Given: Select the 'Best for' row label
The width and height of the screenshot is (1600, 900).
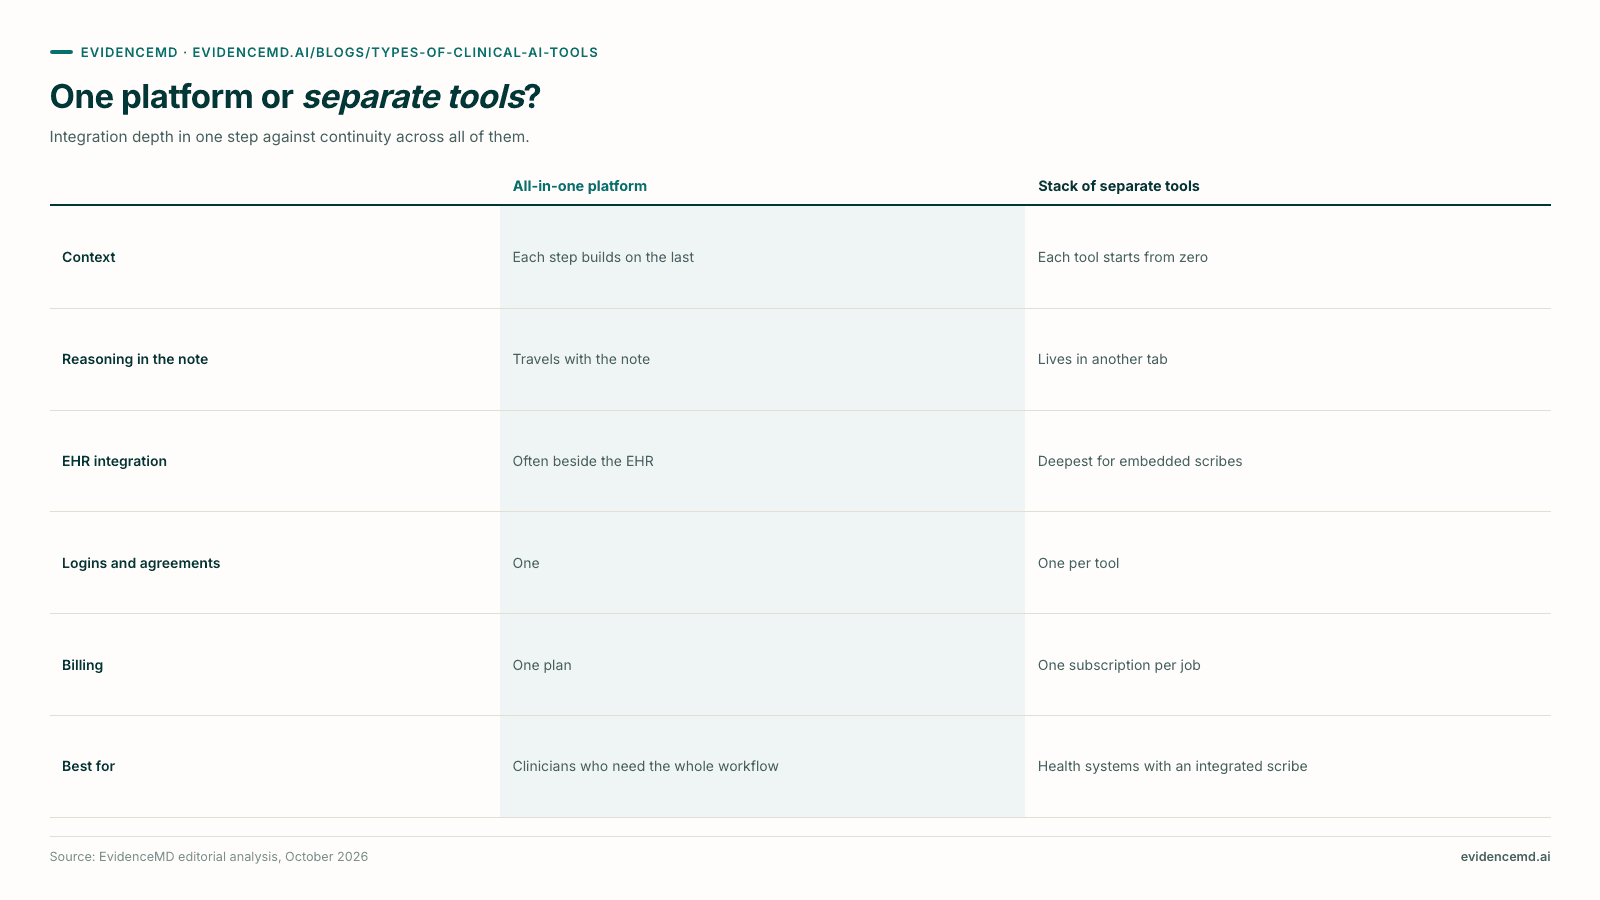Looking at the screenshot, I should point(88,766).
